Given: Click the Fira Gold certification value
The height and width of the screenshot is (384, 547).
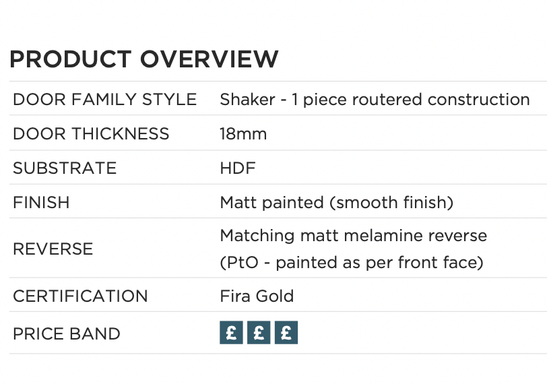Looking at the screenshot, I should 257,296.
